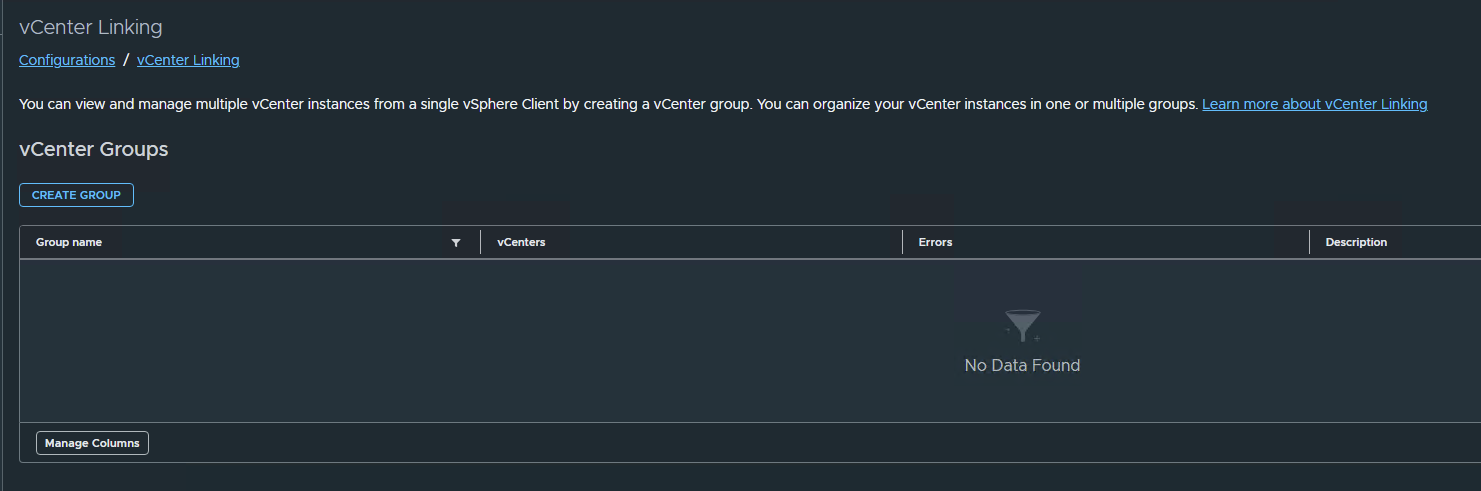This screenshot has height=491, width=1481.
Task: Click the No Data Found message
Action: point(1022,366)
